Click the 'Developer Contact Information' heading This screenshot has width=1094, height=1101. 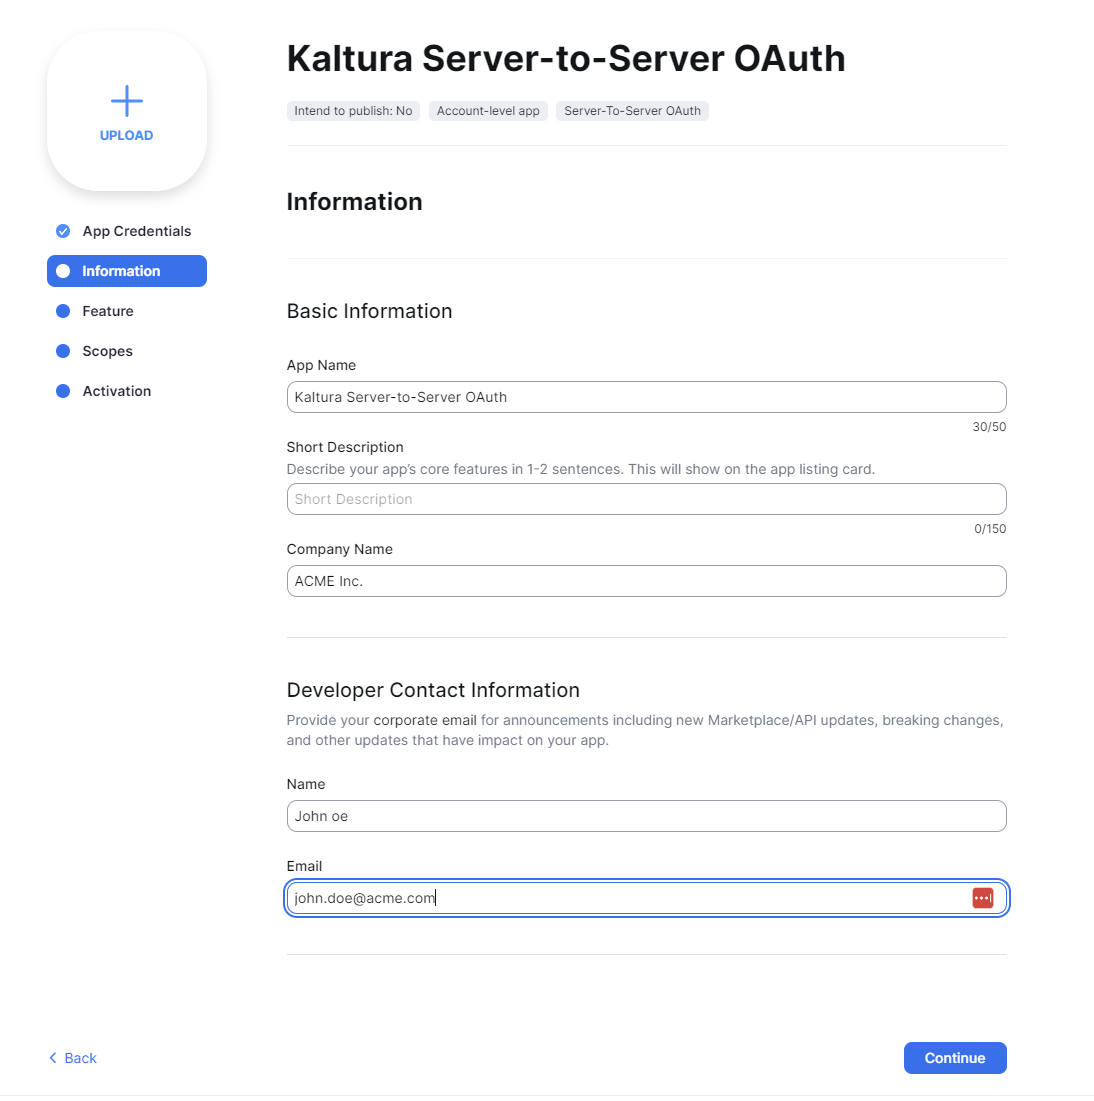(x=433, y=690)
